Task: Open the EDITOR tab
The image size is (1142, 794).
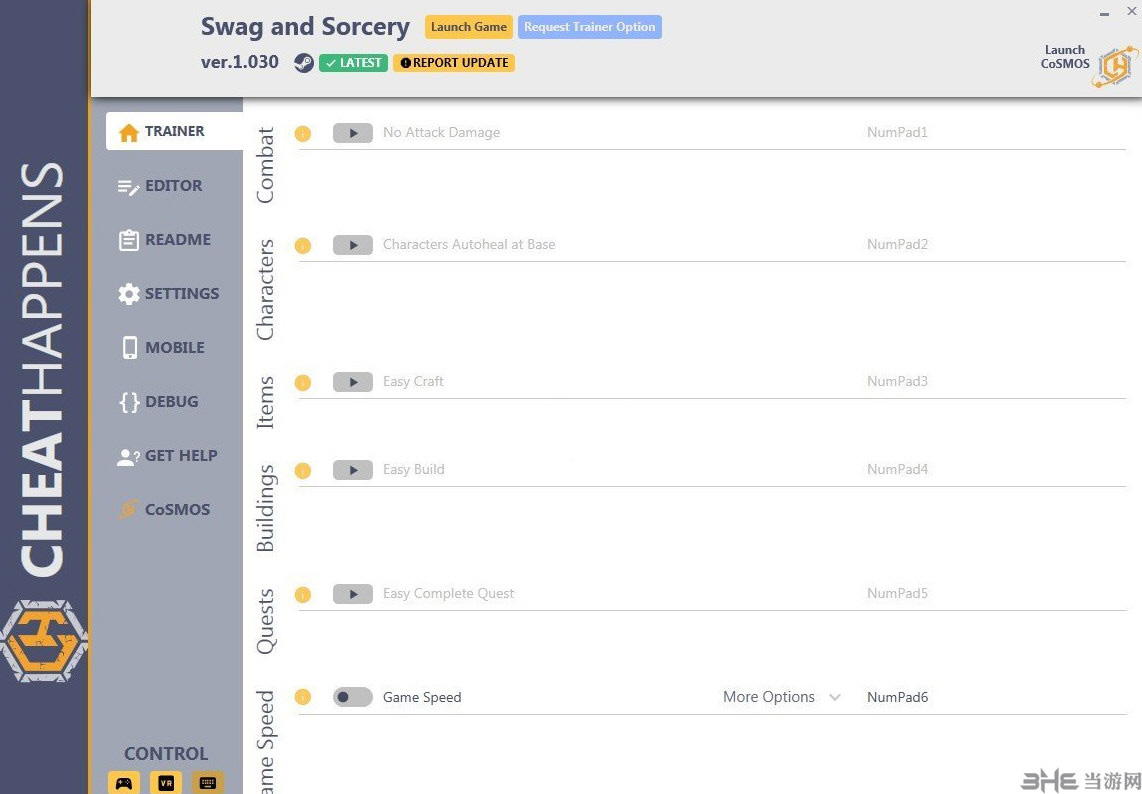Action: point(160,186)
